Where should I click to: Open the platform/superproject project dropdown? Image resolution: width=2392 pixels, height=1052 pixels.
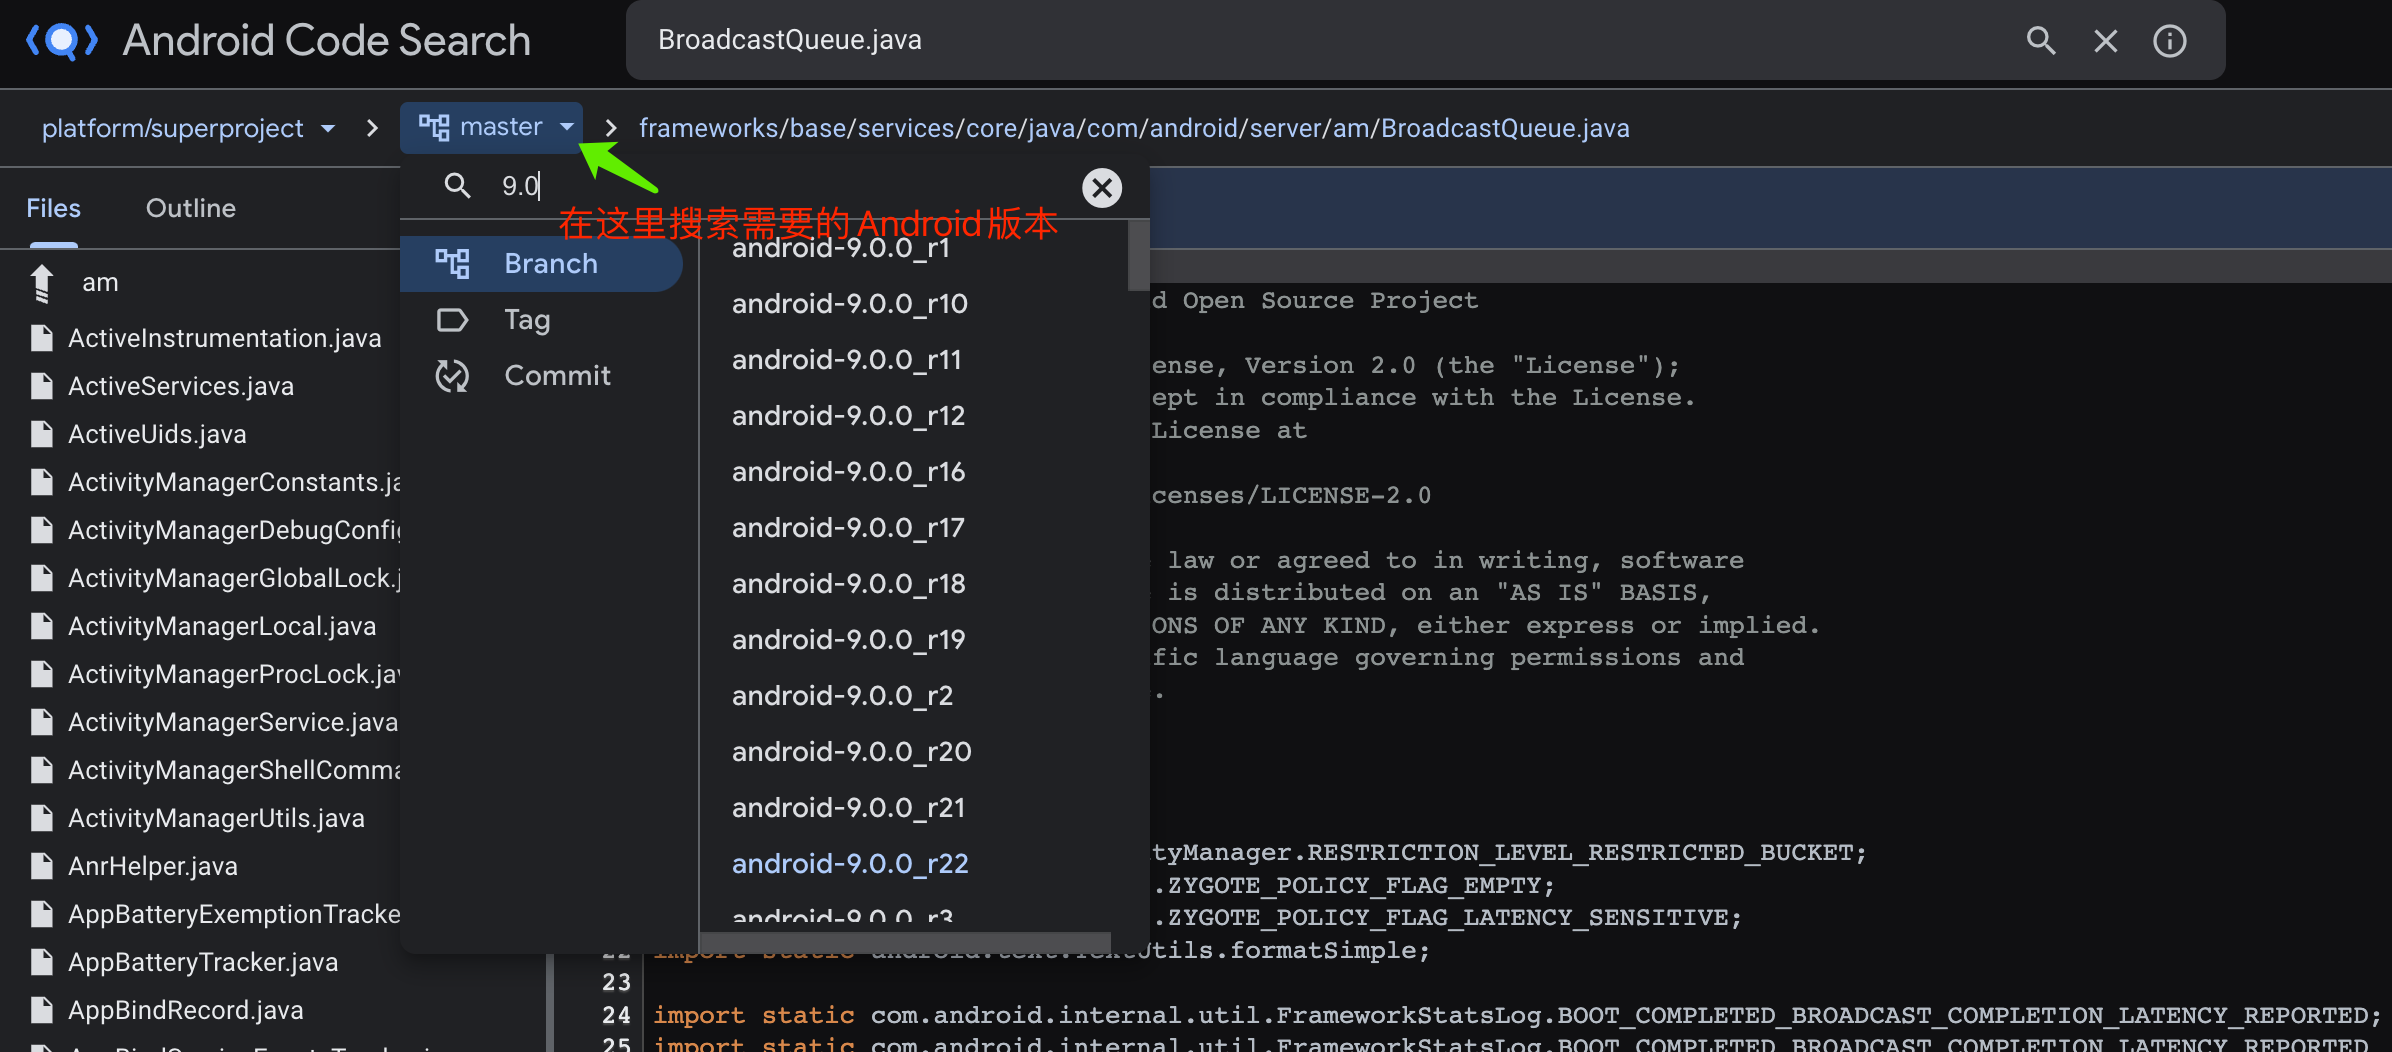click(x=188, y=128)
